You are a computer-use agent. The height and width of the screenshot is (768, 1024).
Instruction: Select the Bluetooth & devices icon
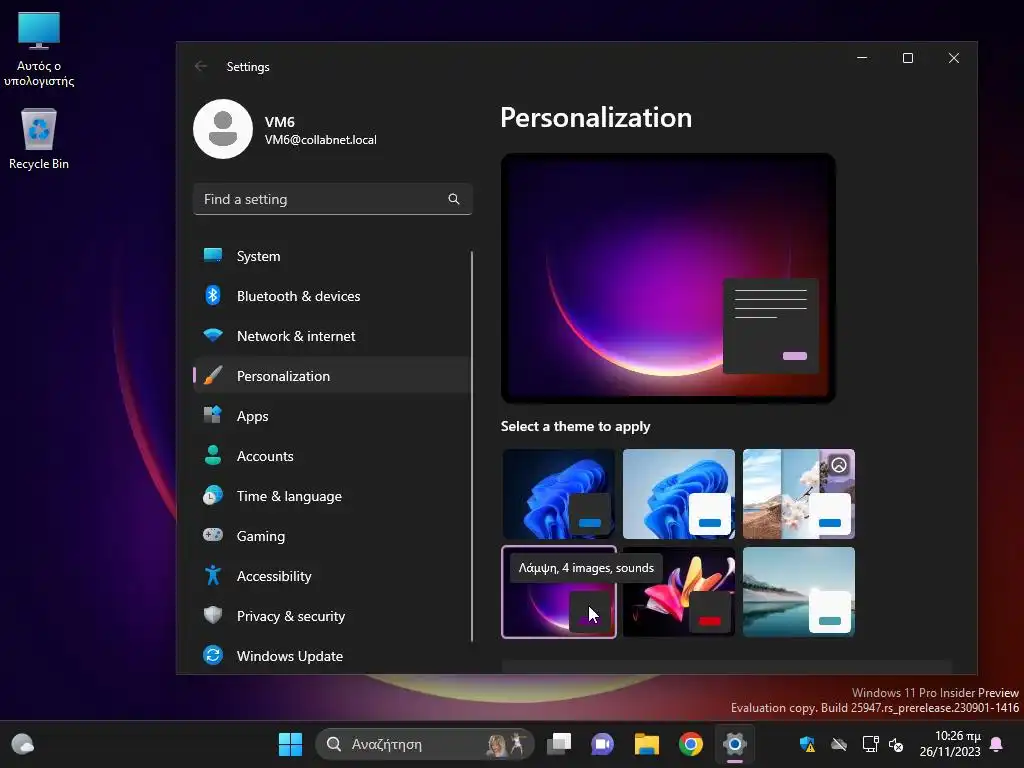213,295
